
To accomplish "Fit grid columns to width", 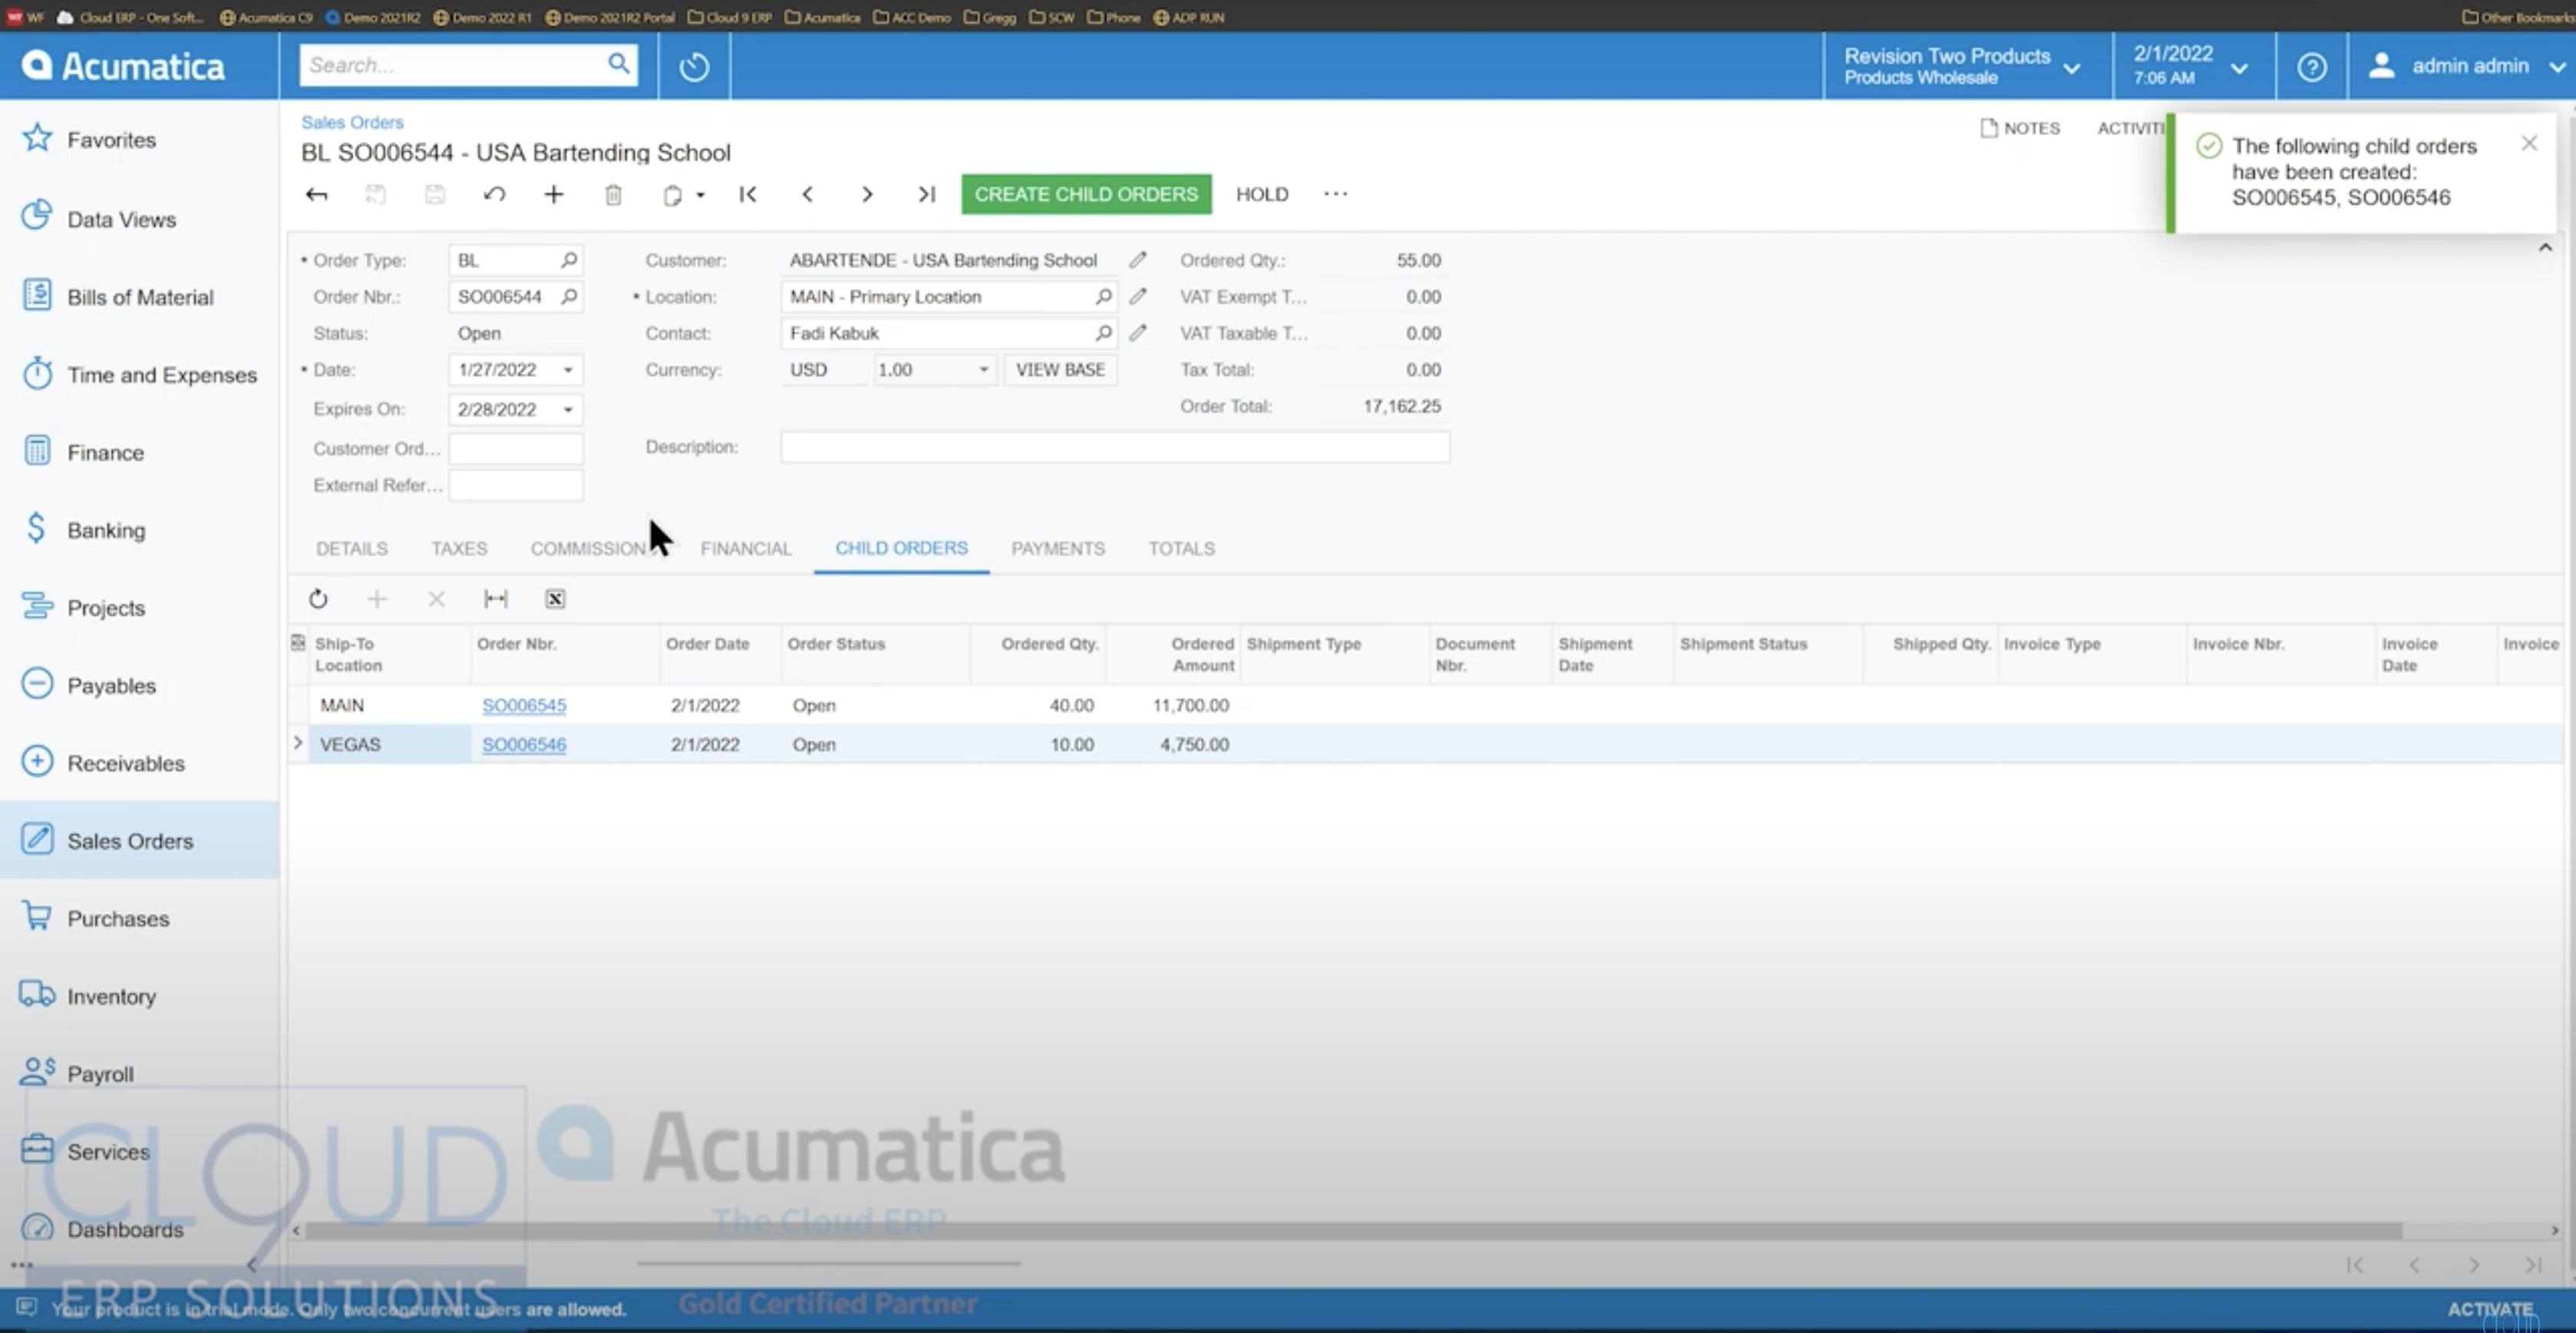I will point(495,598).
